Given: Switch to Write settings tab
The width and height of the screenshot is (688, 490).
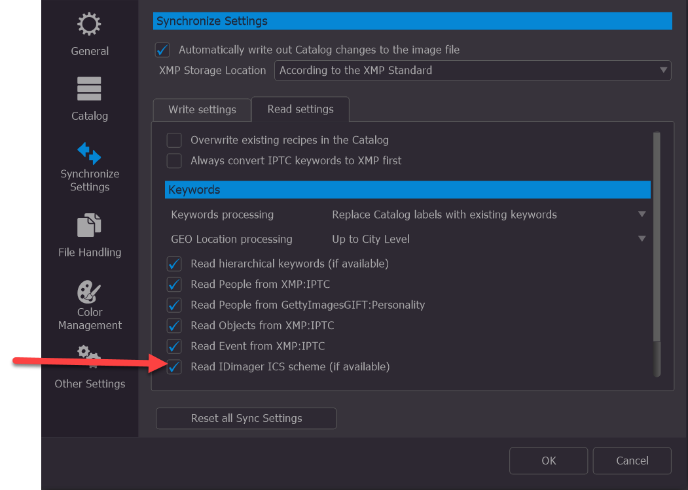Looking at the screenshot, I should (x=202, y=110).
